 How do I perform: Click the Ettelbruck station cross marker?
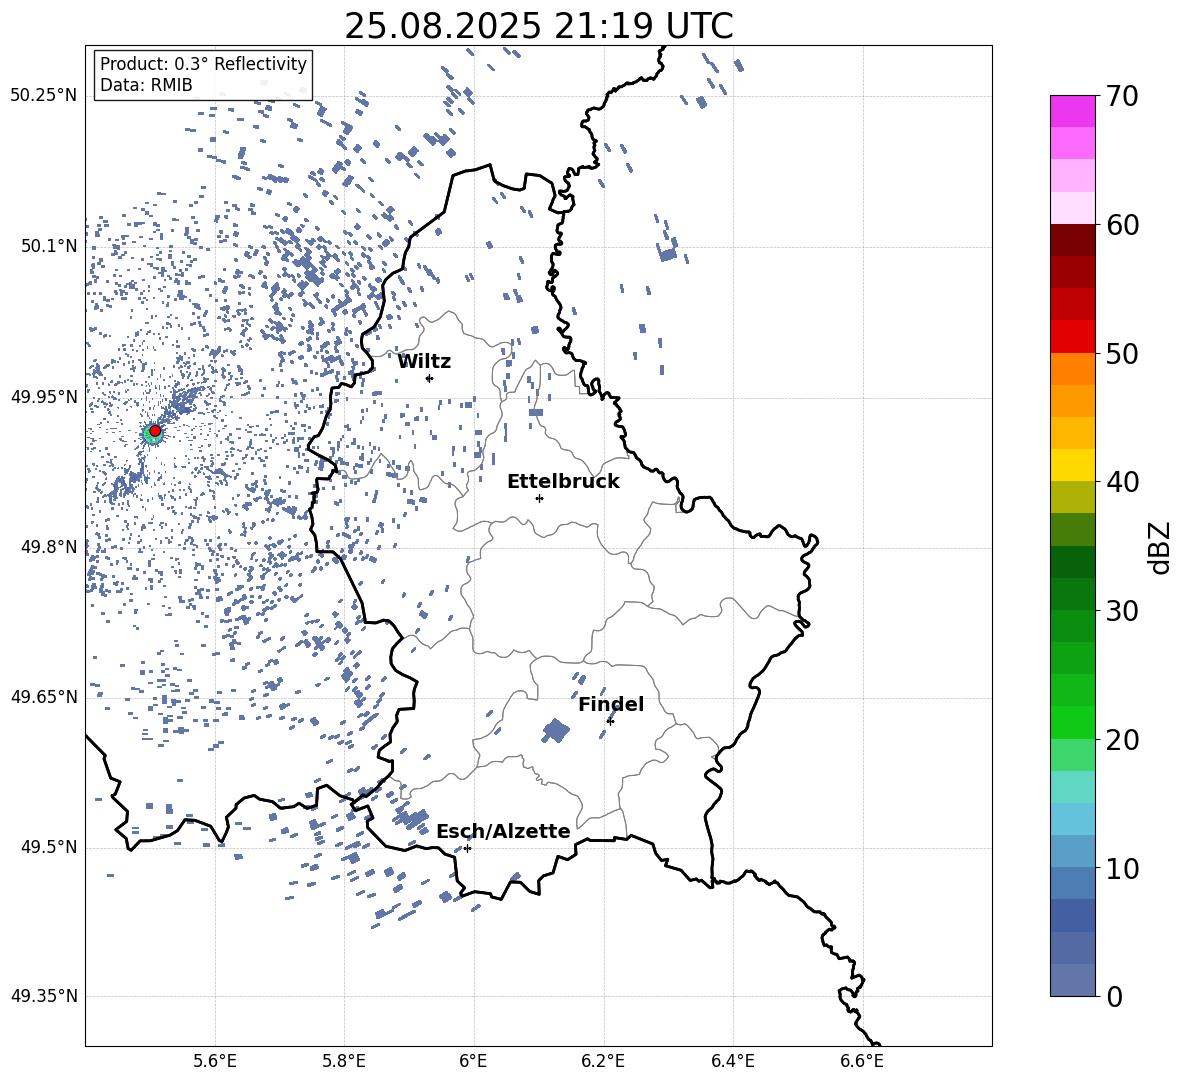[539, 498]
